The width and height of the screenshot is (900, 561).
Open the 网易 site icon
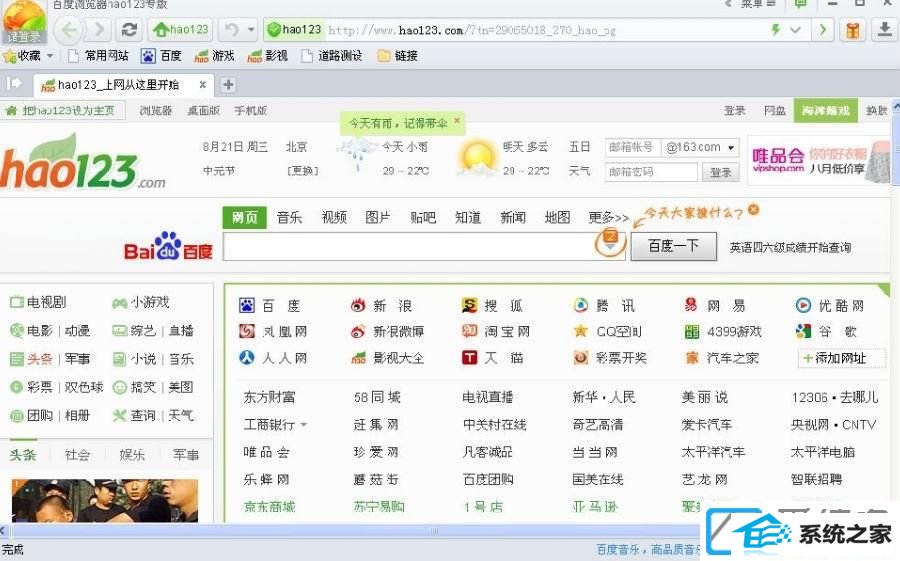691,305
